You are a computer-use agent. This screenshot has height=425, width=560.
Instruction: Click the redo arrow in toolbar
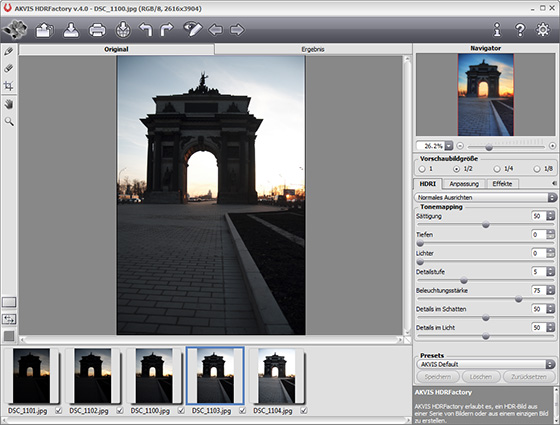(166, 30)
